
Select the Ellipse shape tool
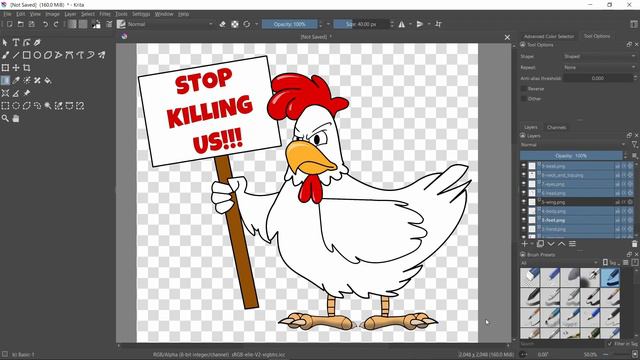tap(37, 55)
